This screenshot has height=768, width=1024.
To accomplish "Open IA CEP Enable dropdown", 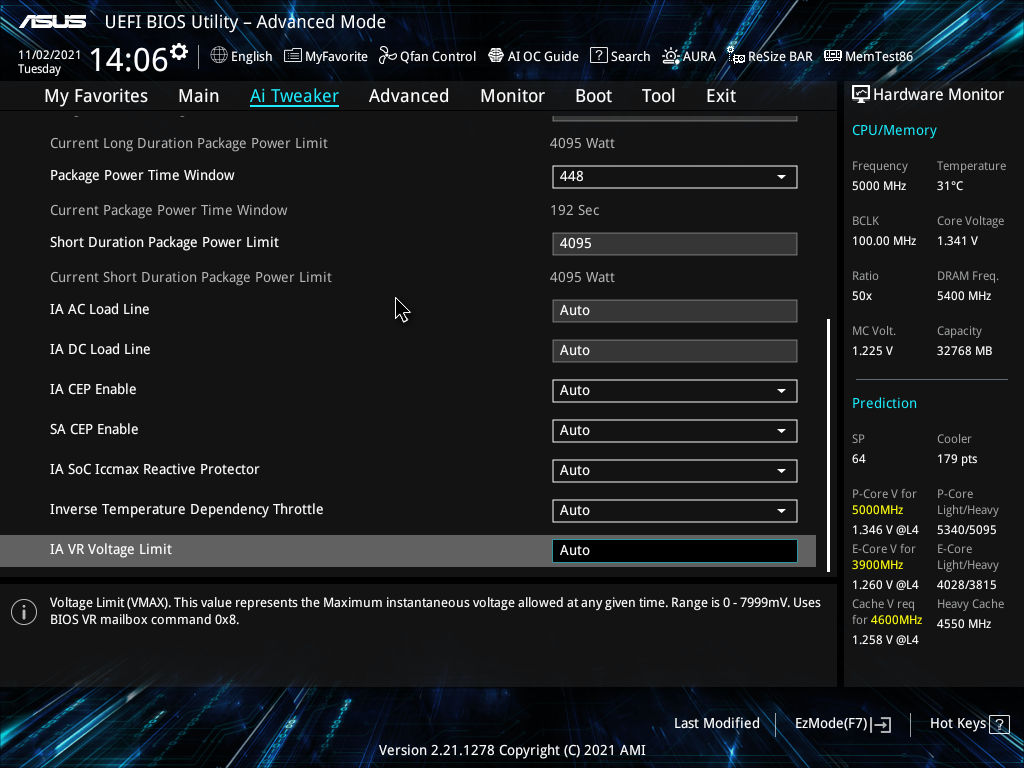I will pos(675,391).
